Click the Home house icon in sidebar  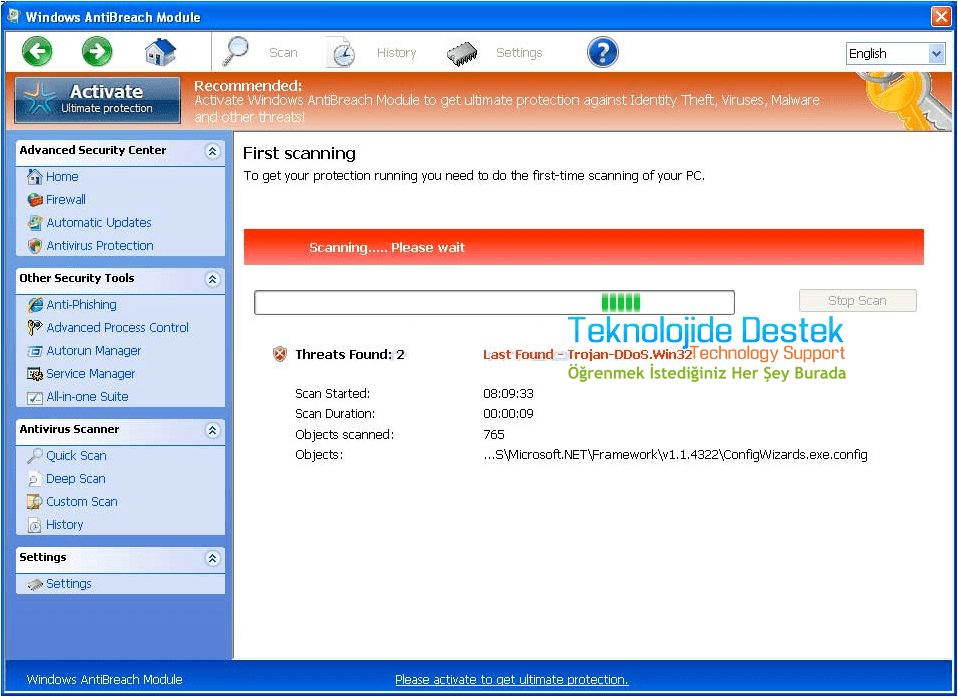click(35, 177)
